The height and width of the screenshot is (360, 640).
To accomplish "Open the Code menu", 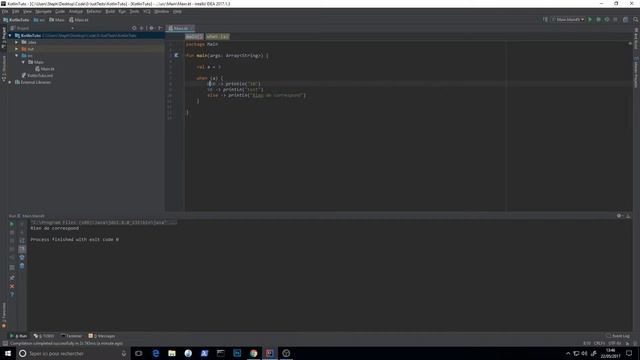I will click(60, 11).
